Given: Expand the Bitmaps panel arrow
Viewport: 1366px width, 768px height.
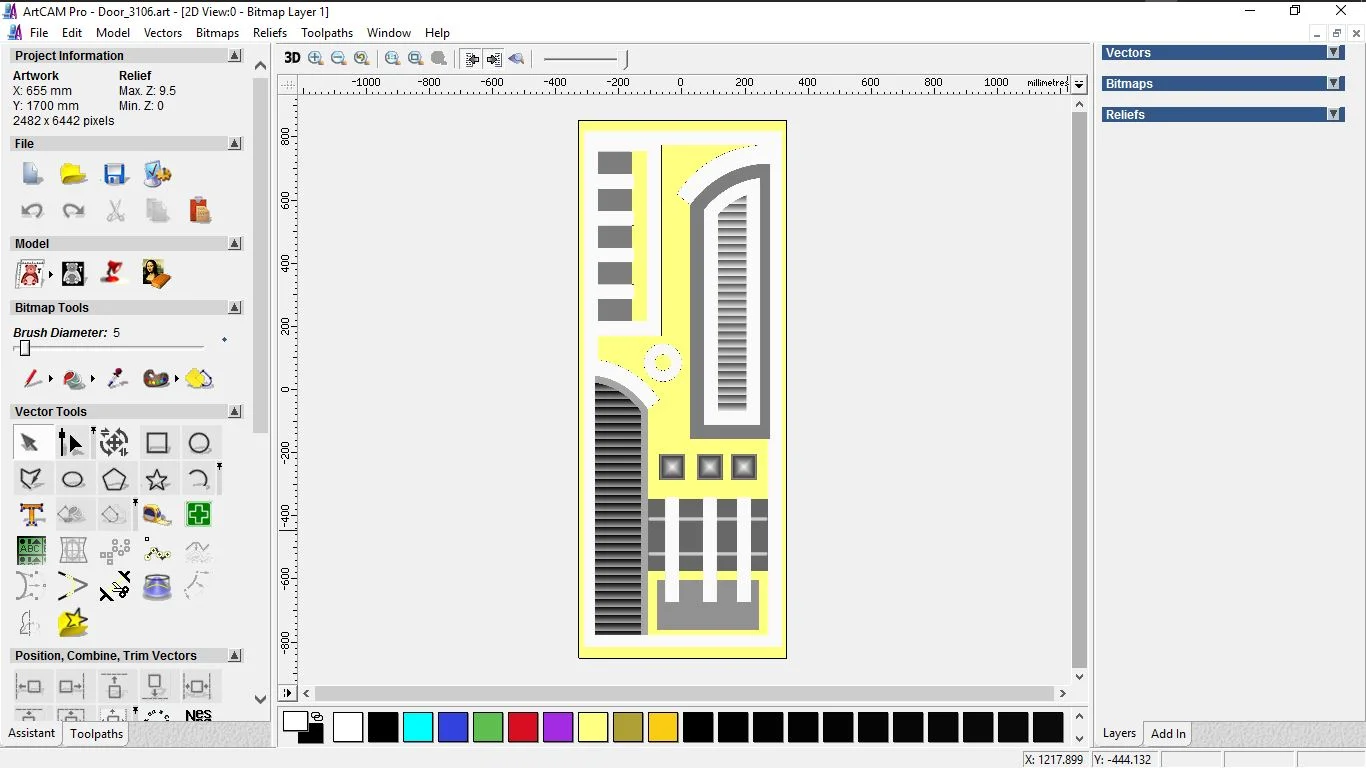Looking at the screenshot, I should click(x=1333, y=84).
